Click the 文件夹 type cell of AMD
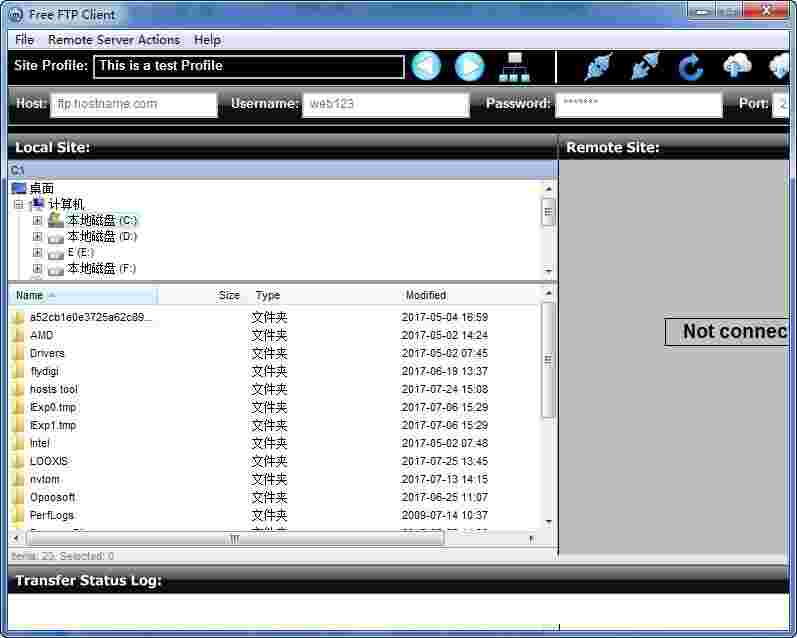Screen dimensions: 797x638 [269, 336]
